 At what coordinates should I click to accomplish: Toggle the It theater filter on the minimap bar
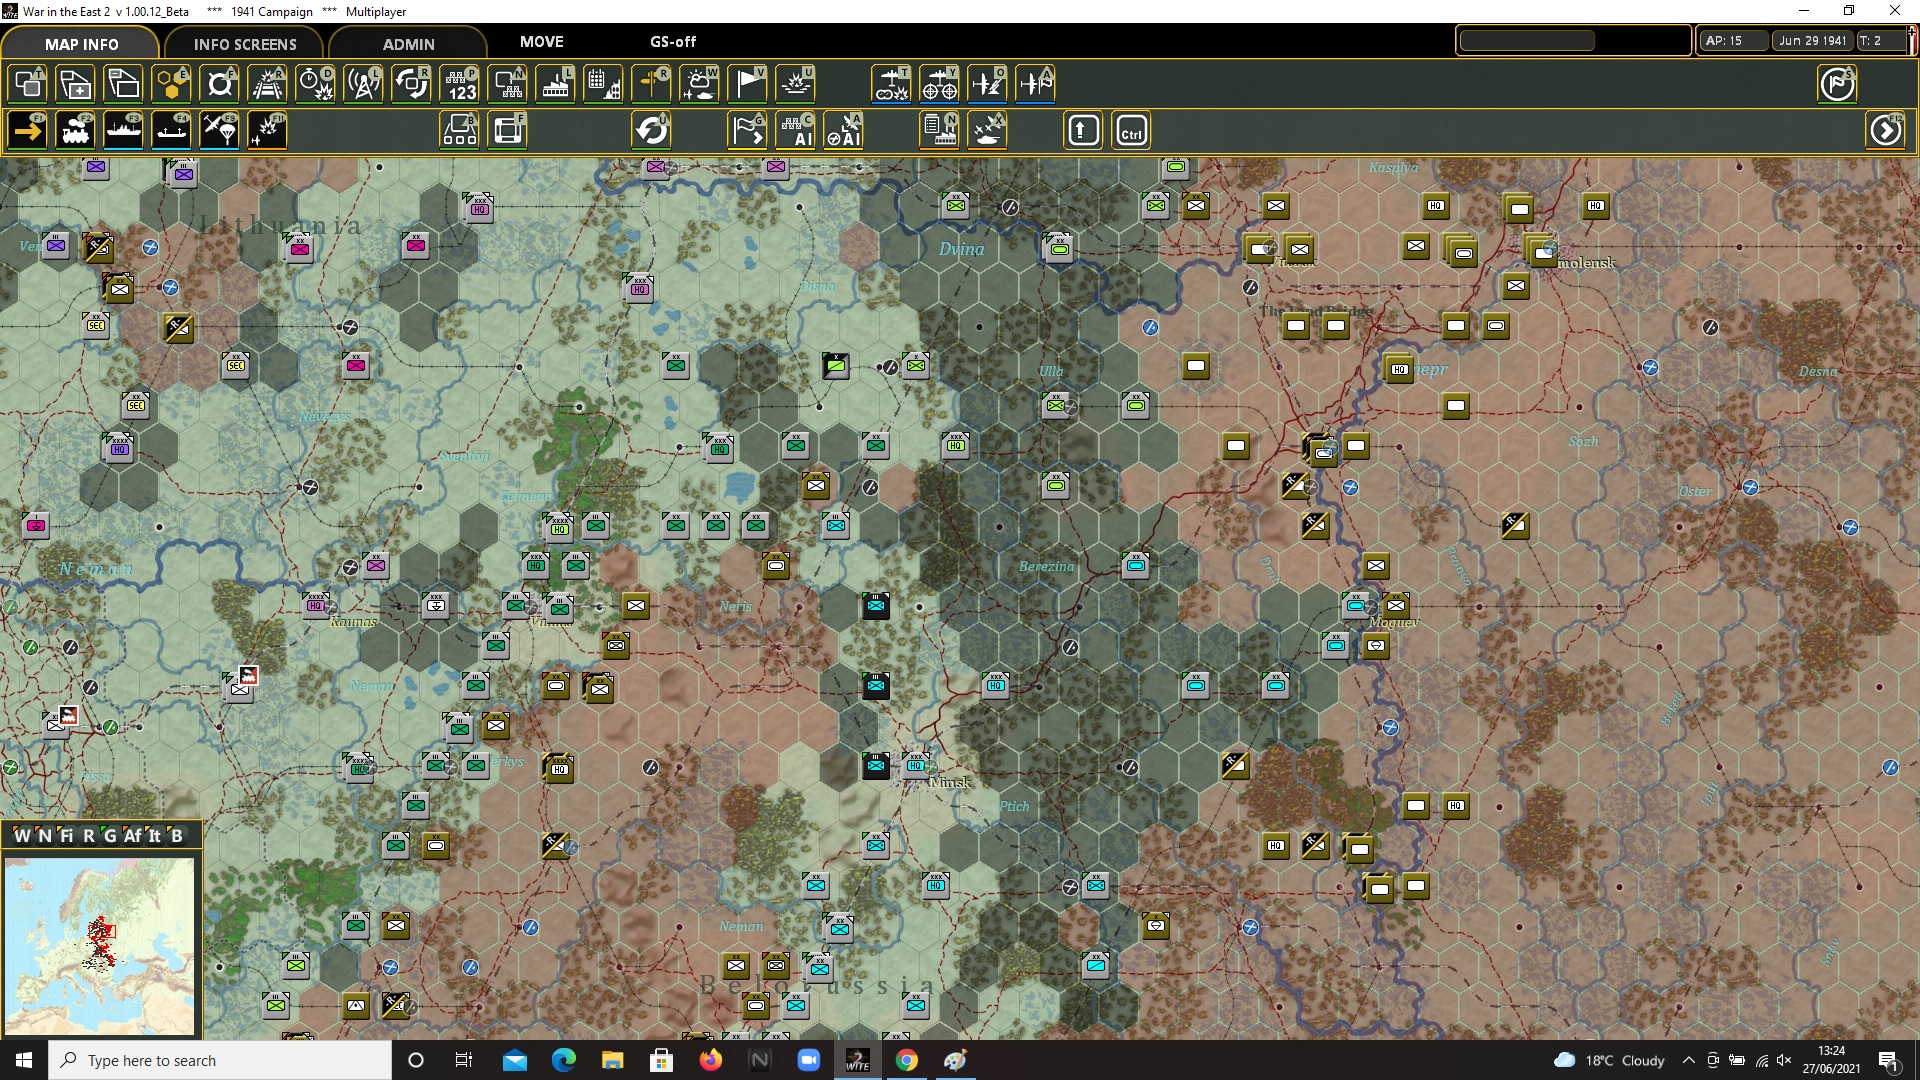154,836
